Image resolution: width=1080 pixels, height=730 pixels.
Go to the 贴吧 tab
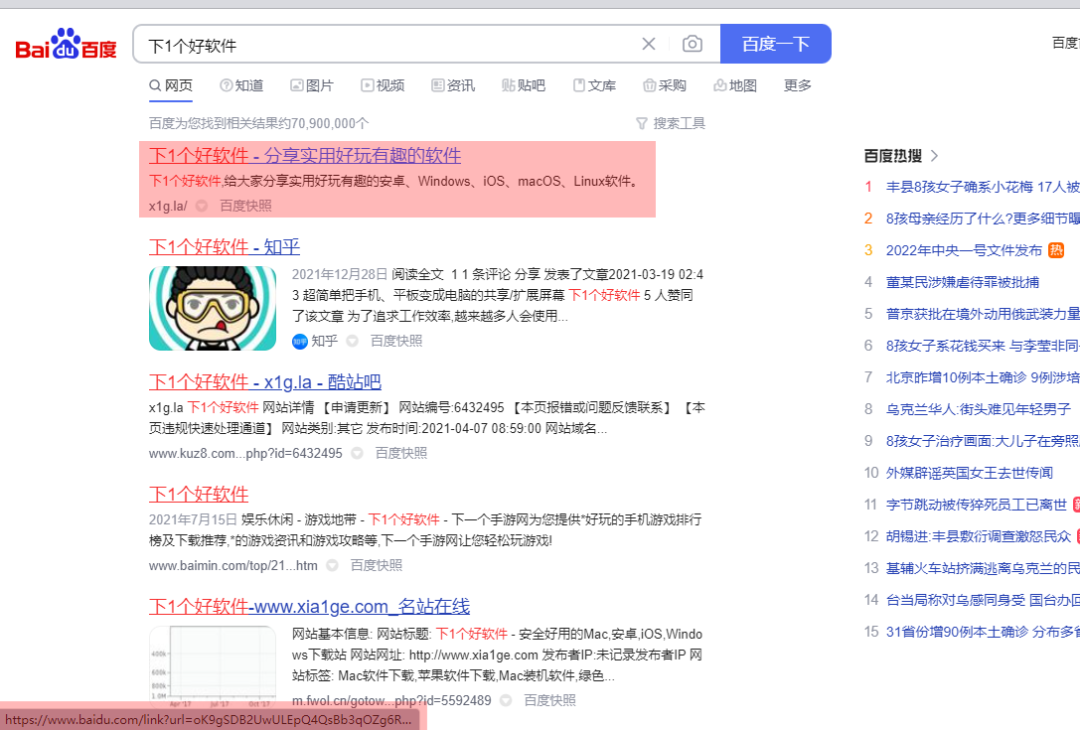(x=523, y=85)
